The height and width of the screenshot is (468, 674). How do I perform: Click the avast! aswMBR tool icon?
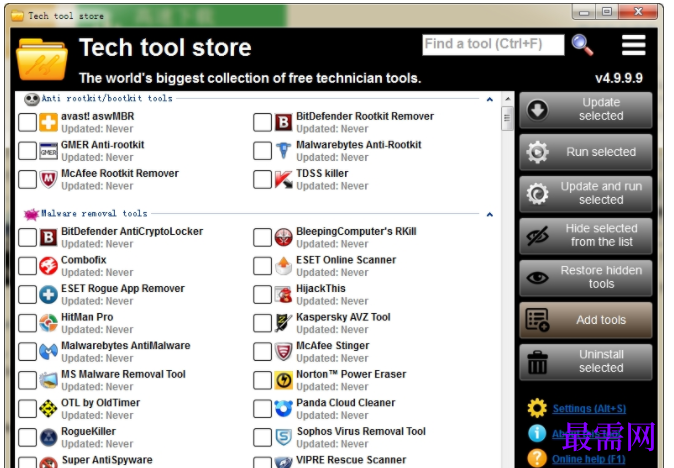point(49,122)
